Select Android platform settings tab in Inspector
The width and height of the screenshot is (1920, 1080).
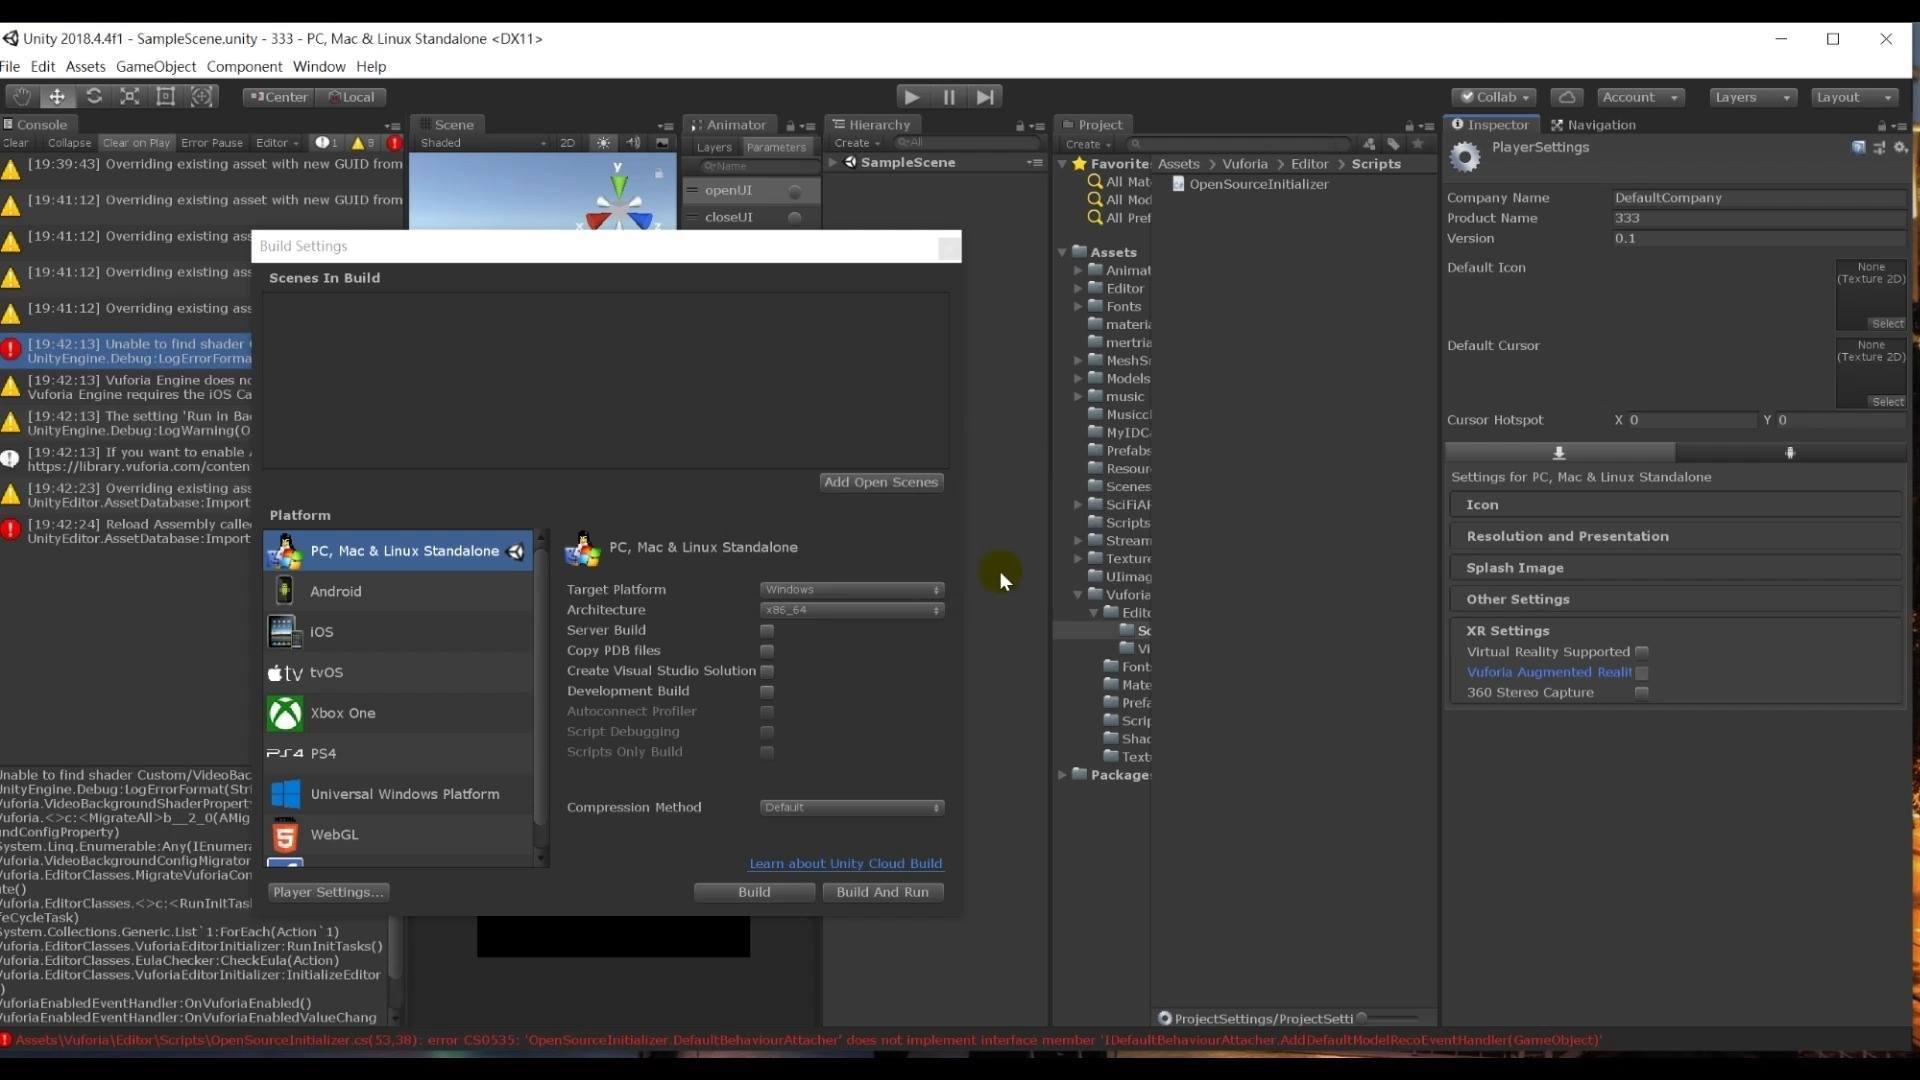point(1790,453)
